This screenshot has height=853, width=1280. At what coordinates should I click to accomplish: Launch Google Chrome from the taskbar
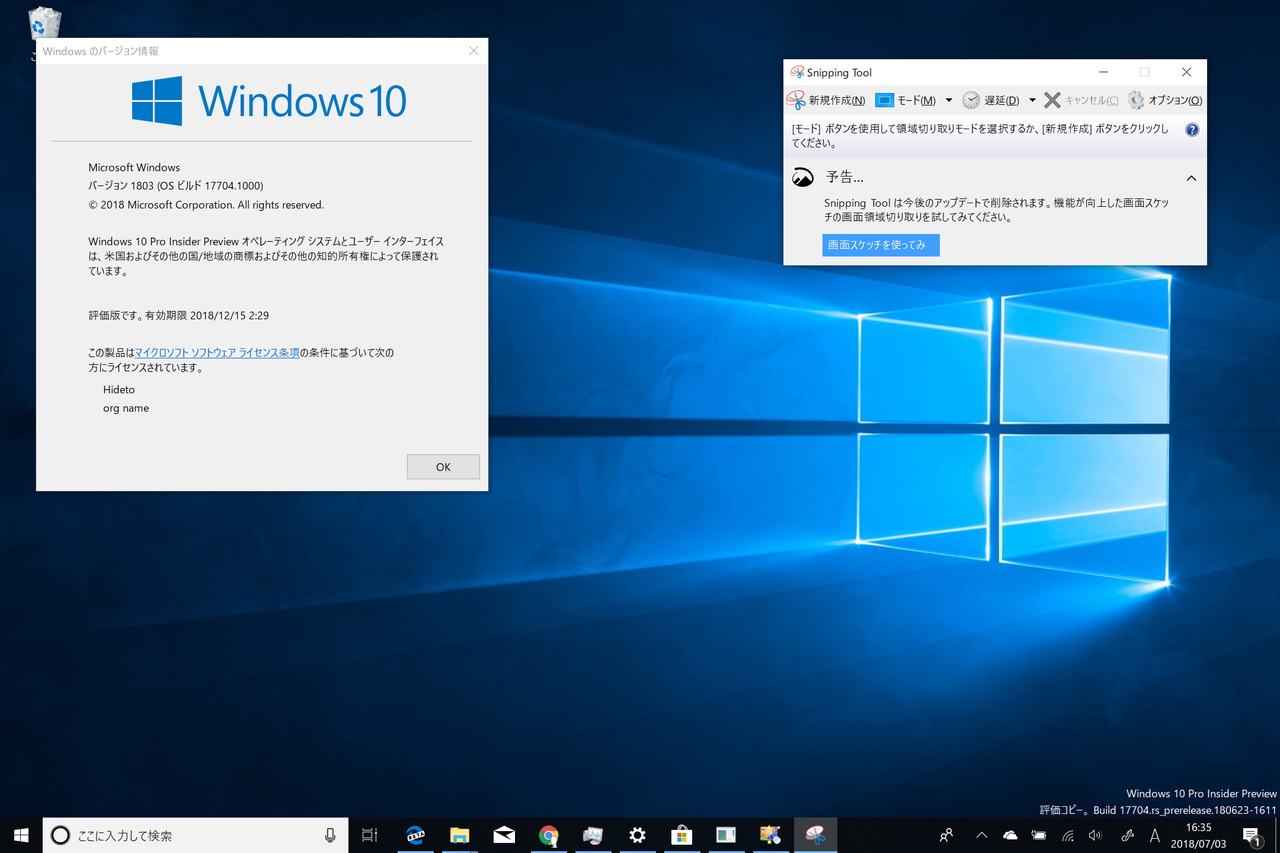click(549, 835)
